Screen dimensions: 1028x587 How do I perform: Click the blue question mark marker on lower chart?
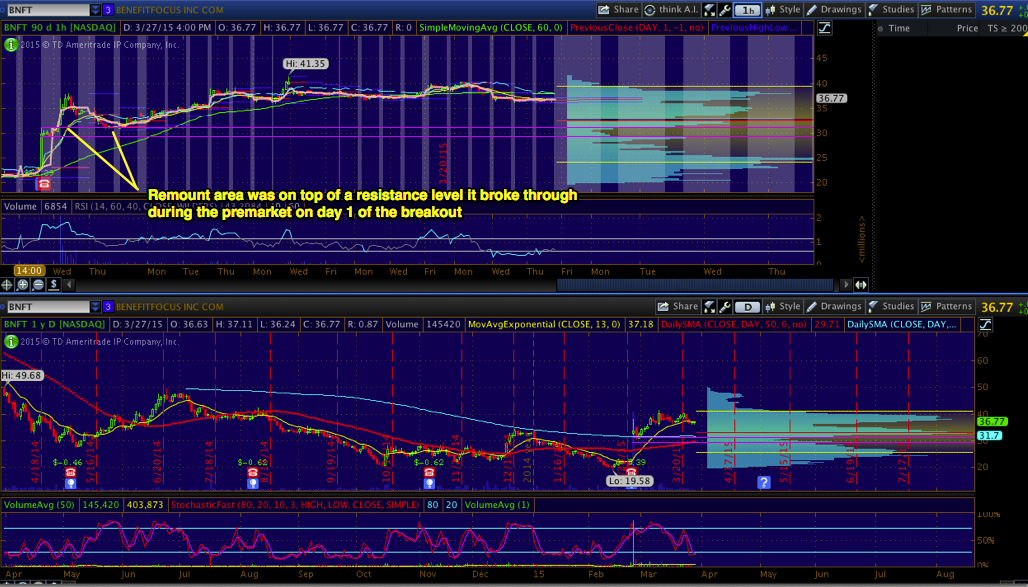(x=764, y=482)
